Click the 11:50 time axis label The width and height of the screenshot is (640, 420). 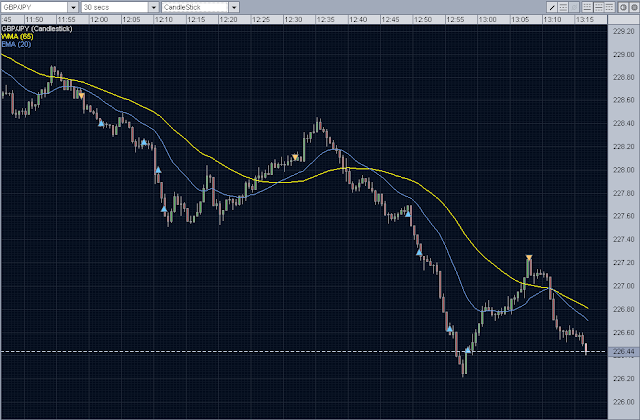click(x=34, y=20)
